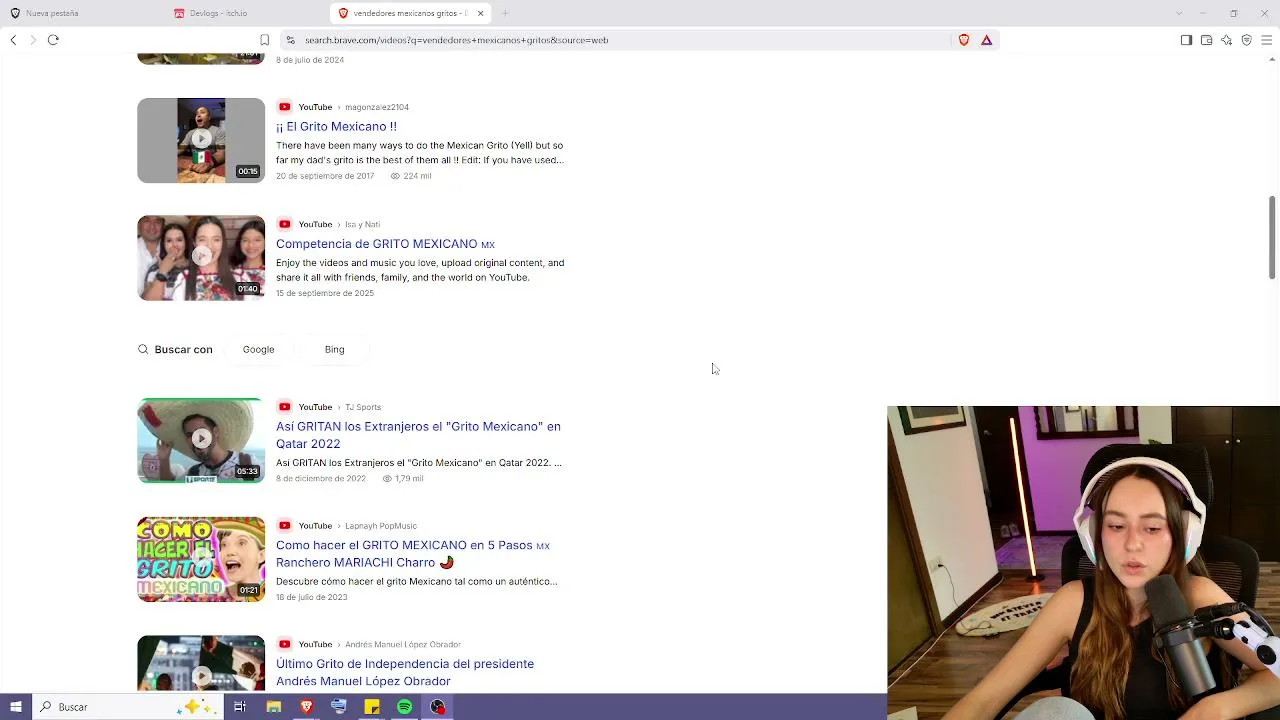Click the channel name "Isa y Nati"

[362, 224]
